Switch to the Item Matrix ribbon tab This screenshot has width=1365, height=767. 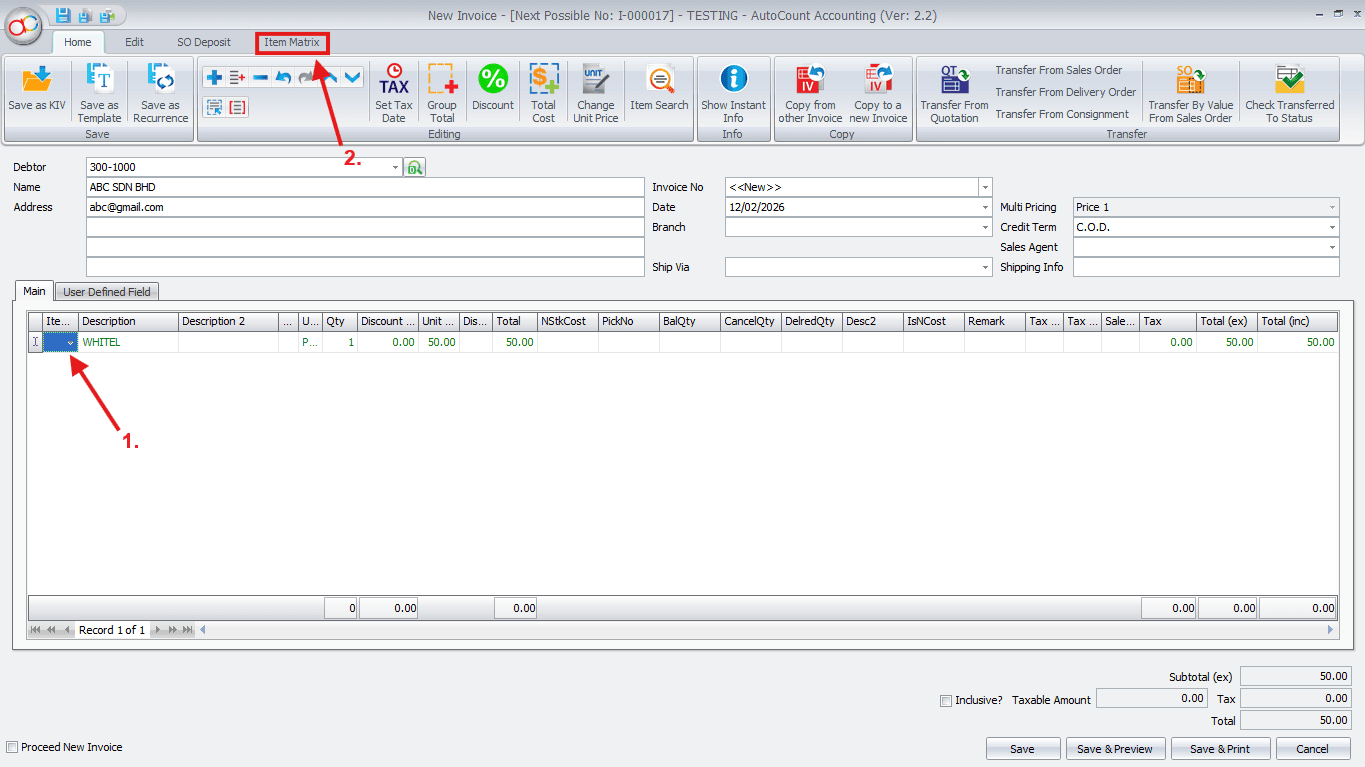click(x=292, y=42)
